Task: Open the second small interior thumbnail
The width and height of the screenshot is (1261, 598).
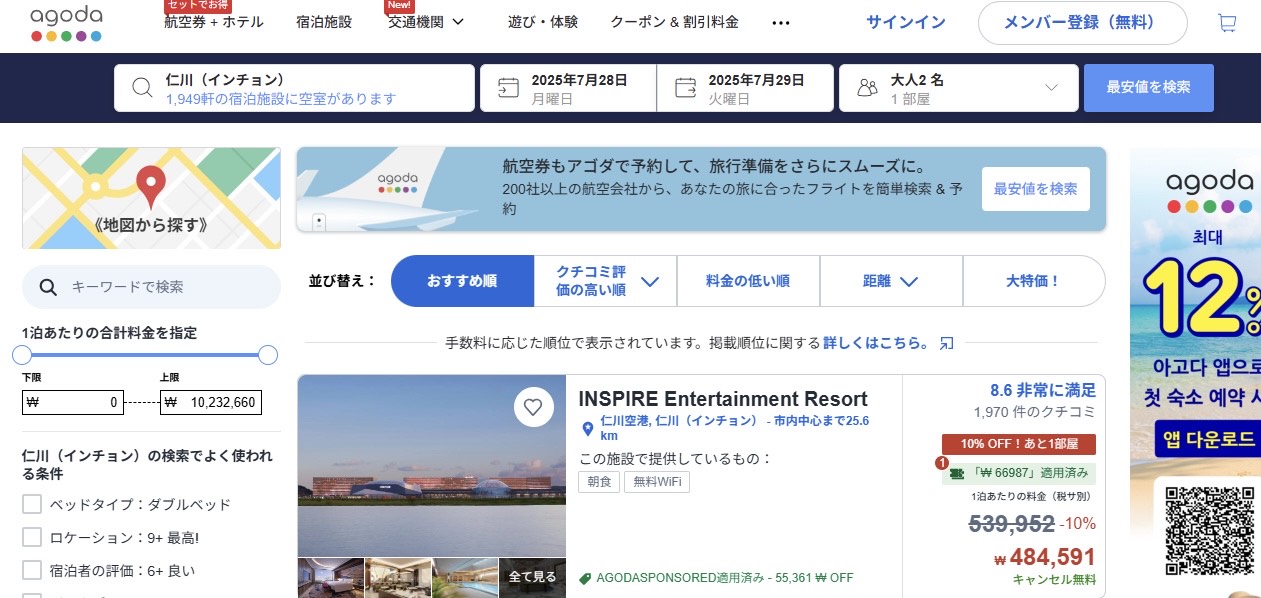Action: click(398, 578)
